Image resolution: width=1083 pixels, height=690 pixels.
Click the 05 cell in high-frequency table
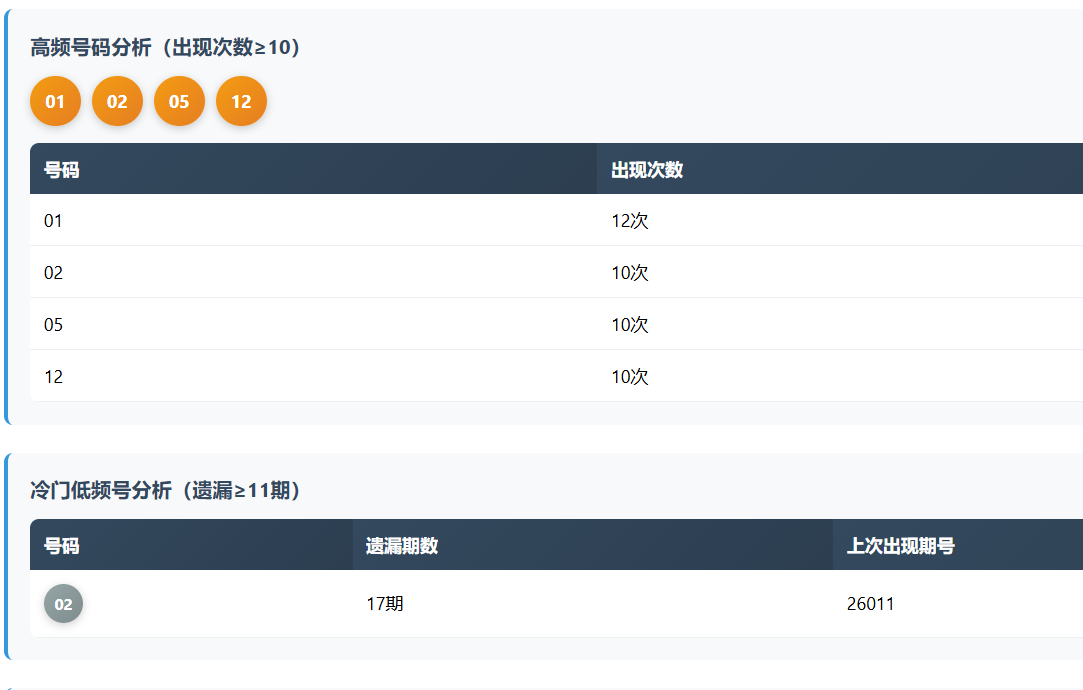click(53, 325)
